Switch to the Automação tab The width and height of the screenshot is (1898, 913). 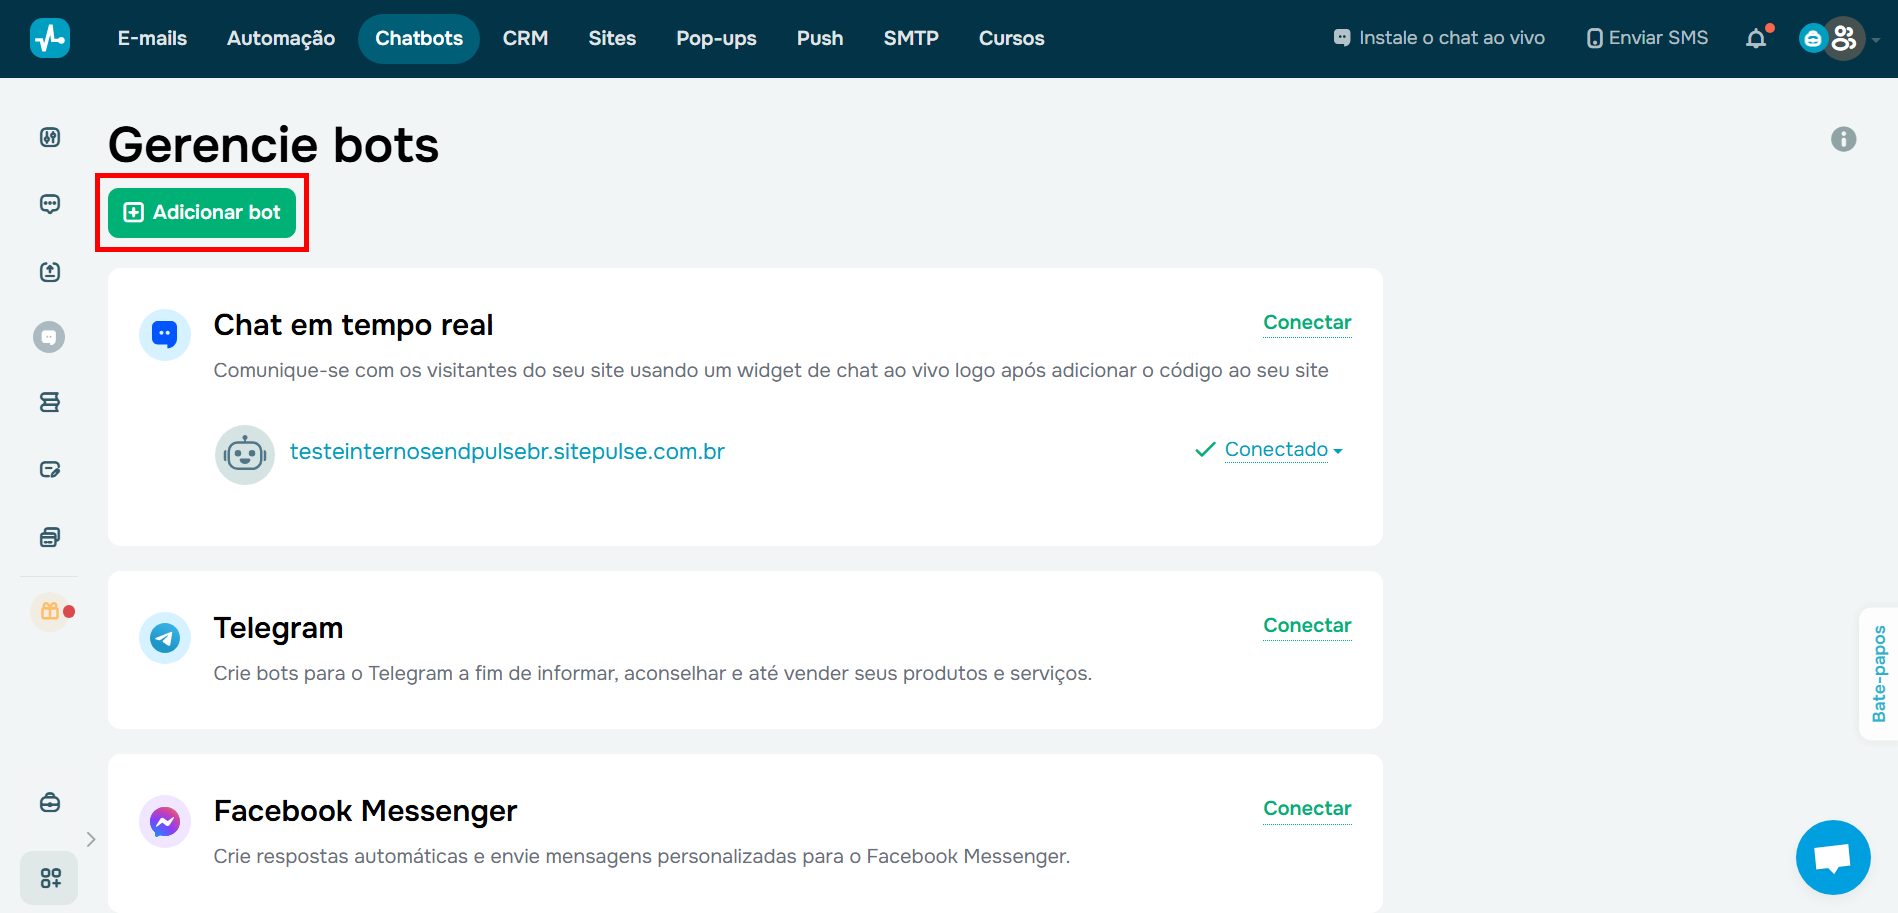(x=280, y=38)
